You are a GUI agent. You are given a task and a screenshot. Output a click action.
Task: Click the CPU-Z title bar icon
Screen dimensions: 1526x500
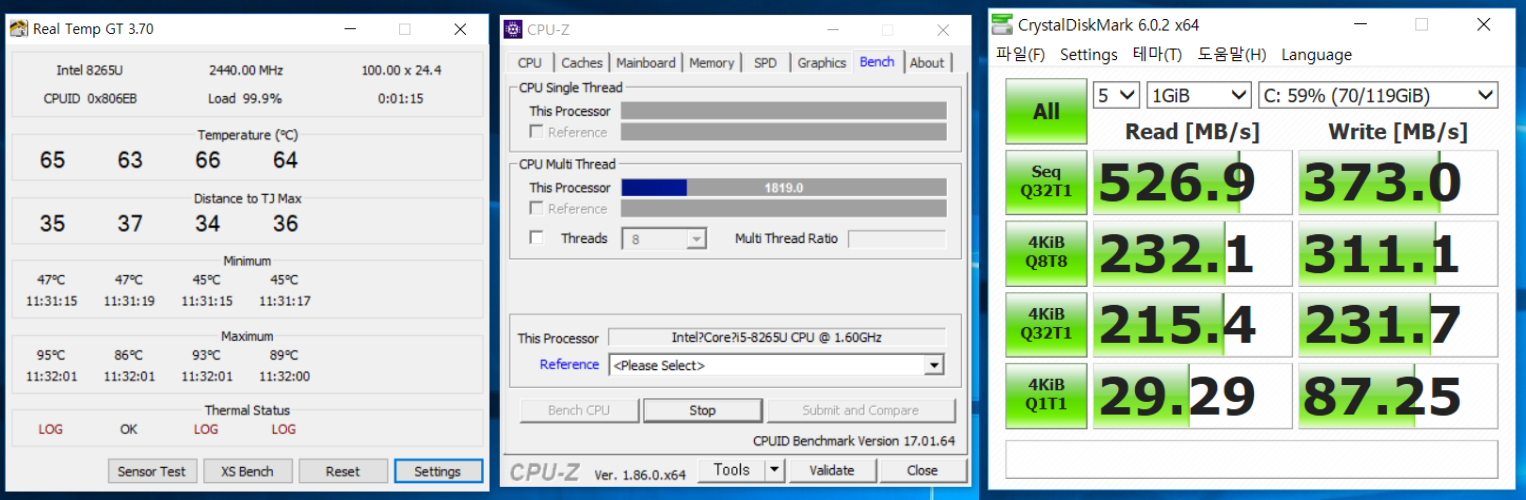512,29
